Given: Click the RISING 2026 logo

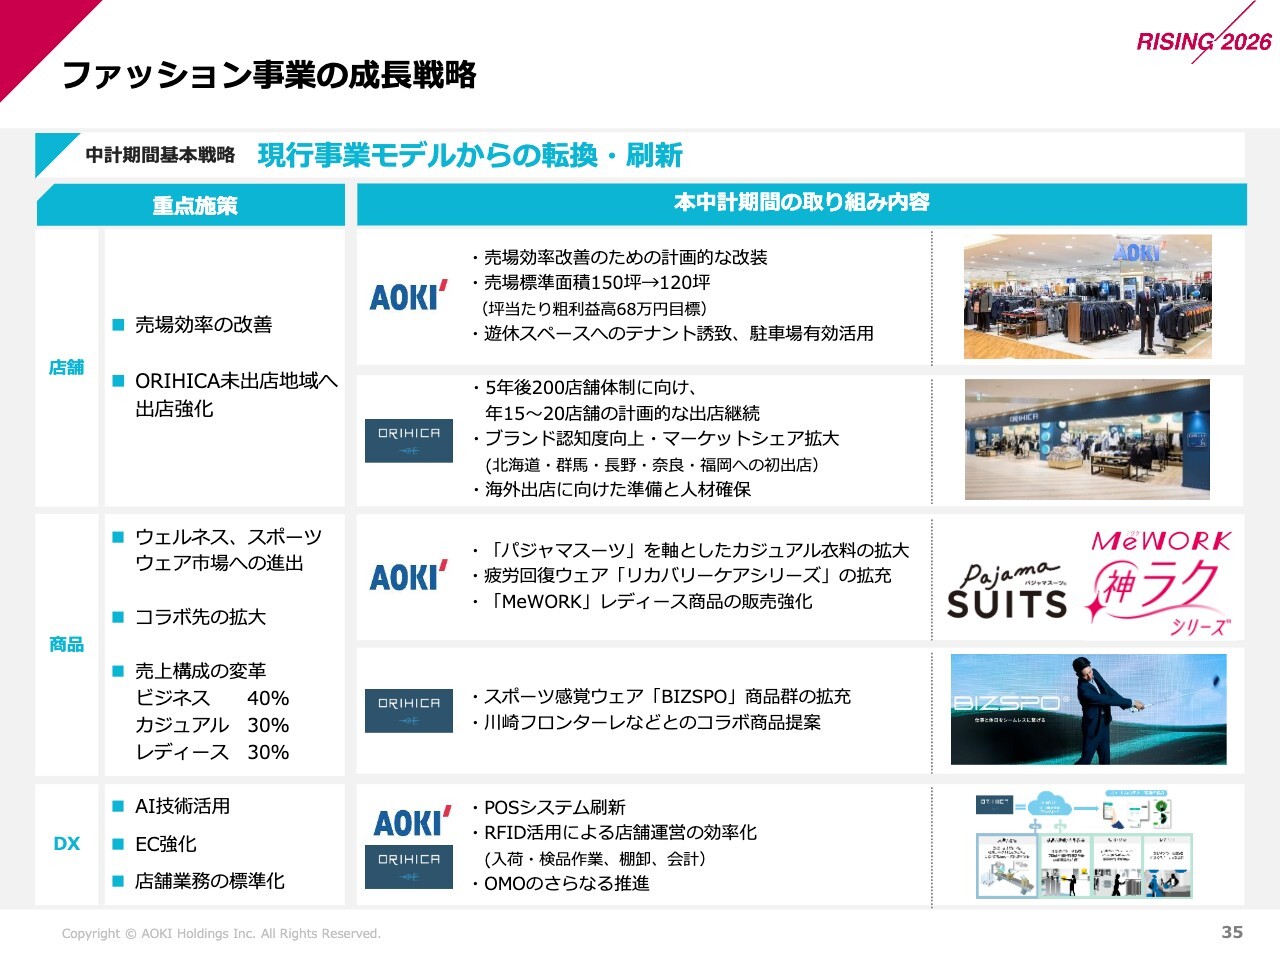Looking at the screenshot, I should tap(1203, 40).
